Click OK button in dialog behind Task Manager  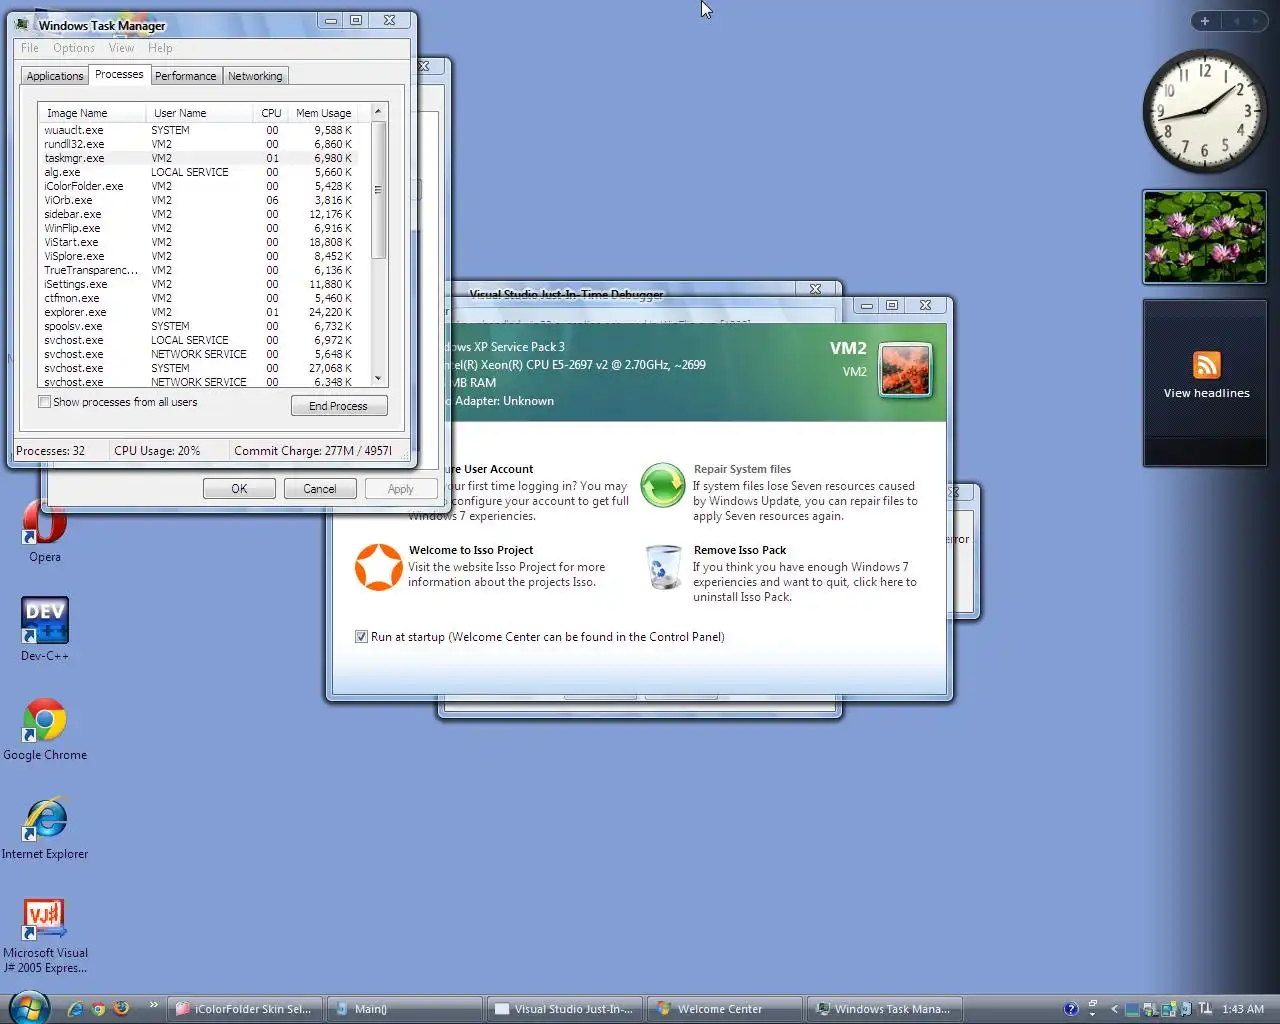tap(239, 489)
